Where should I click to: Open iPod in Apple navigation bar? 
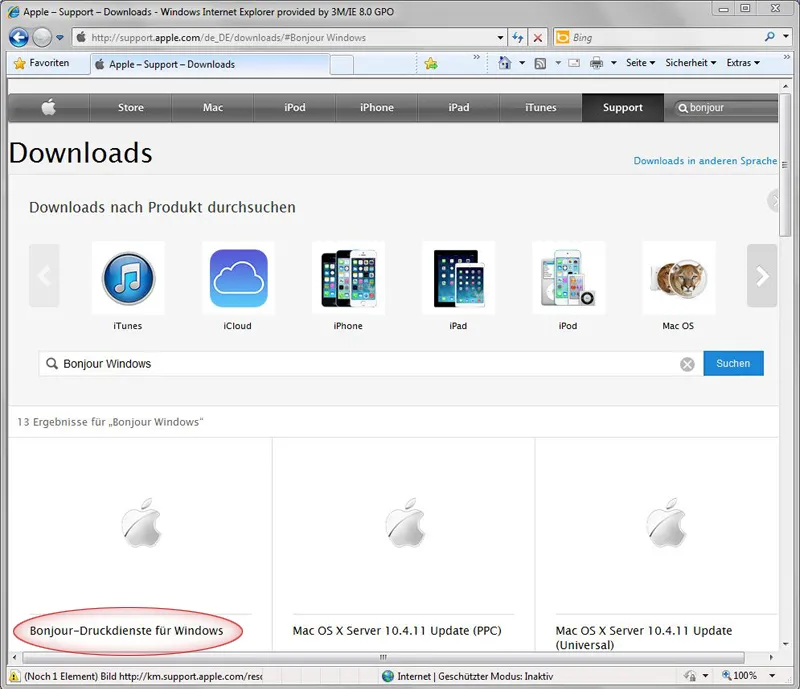pyautogui.click(x=295, y=107)
